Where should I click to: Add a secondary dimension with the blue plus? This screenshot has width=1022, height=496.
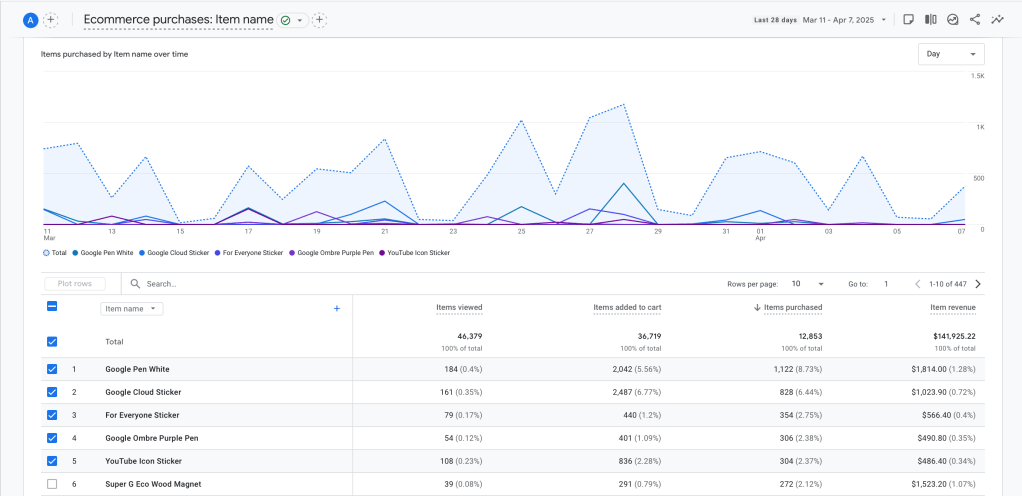point(336,309)
